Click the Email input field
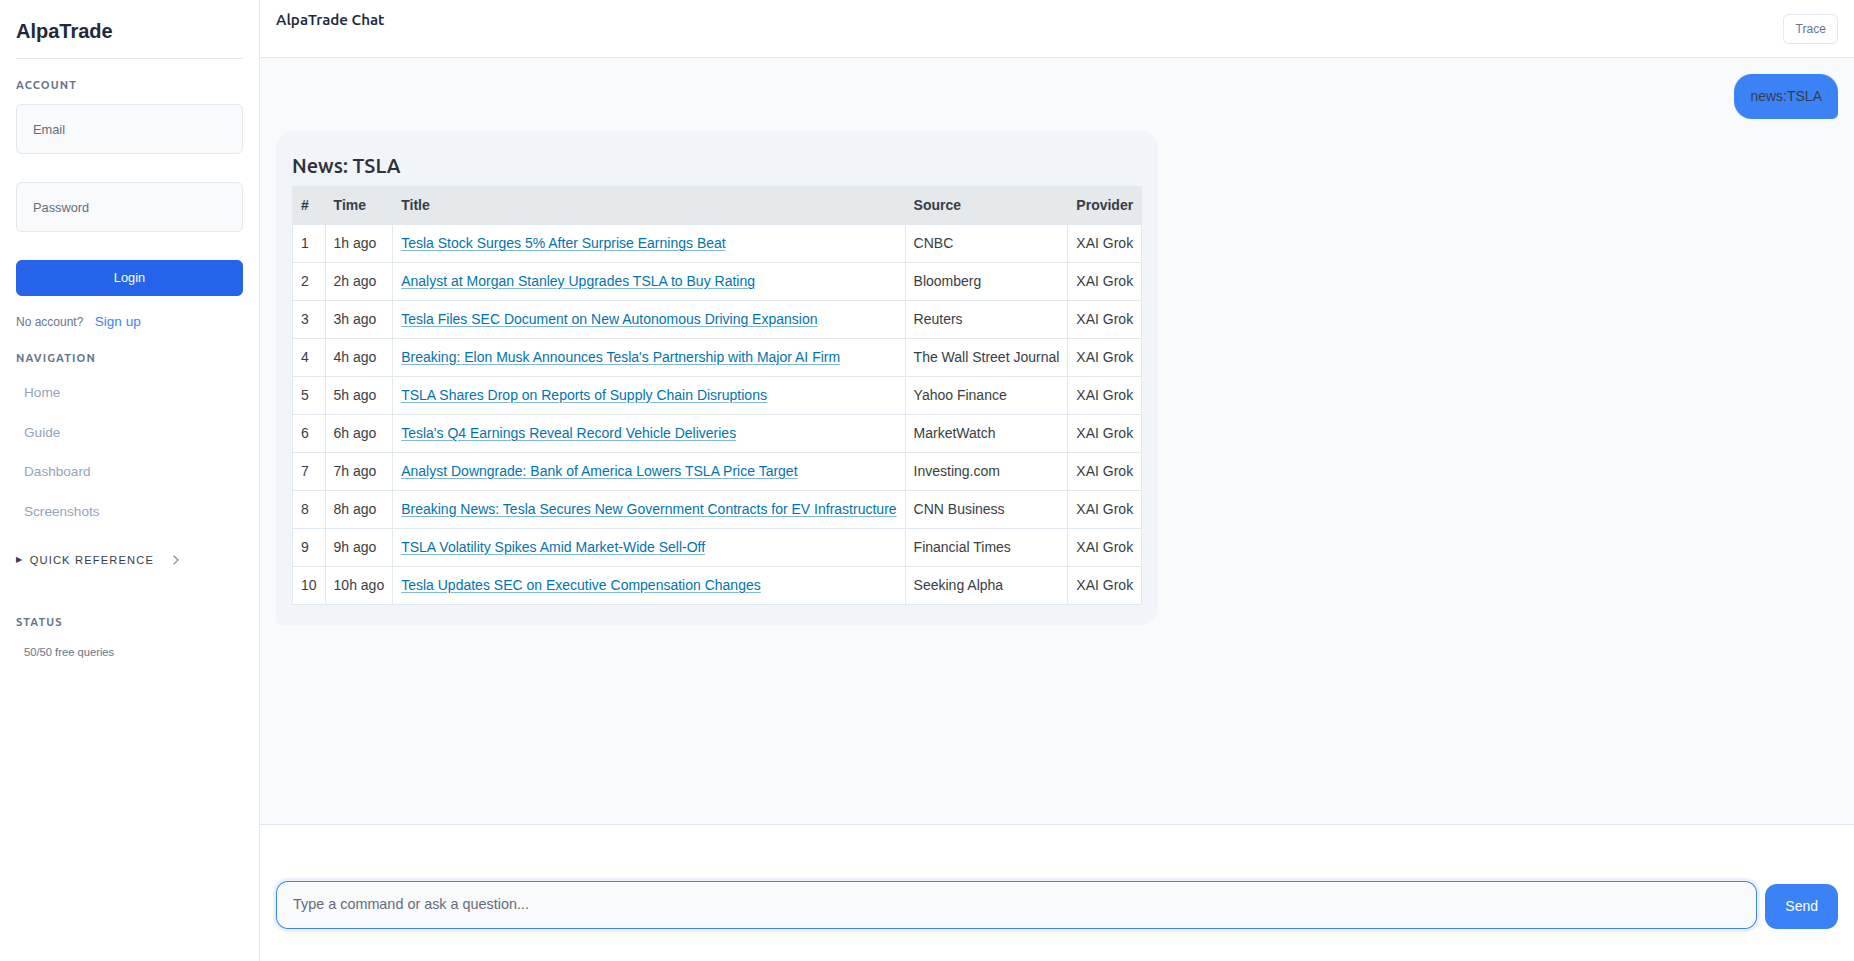Image resolution: width=1854 pixels, height=961 pixels. coord(129,129)
